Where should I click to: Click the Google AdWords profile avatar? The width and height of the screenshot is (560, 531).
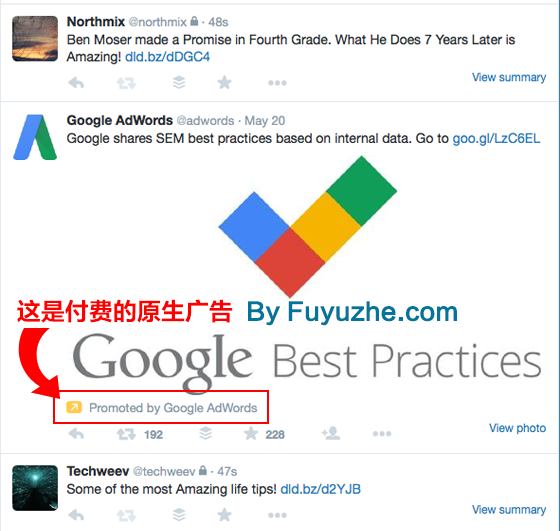[35, 137]
